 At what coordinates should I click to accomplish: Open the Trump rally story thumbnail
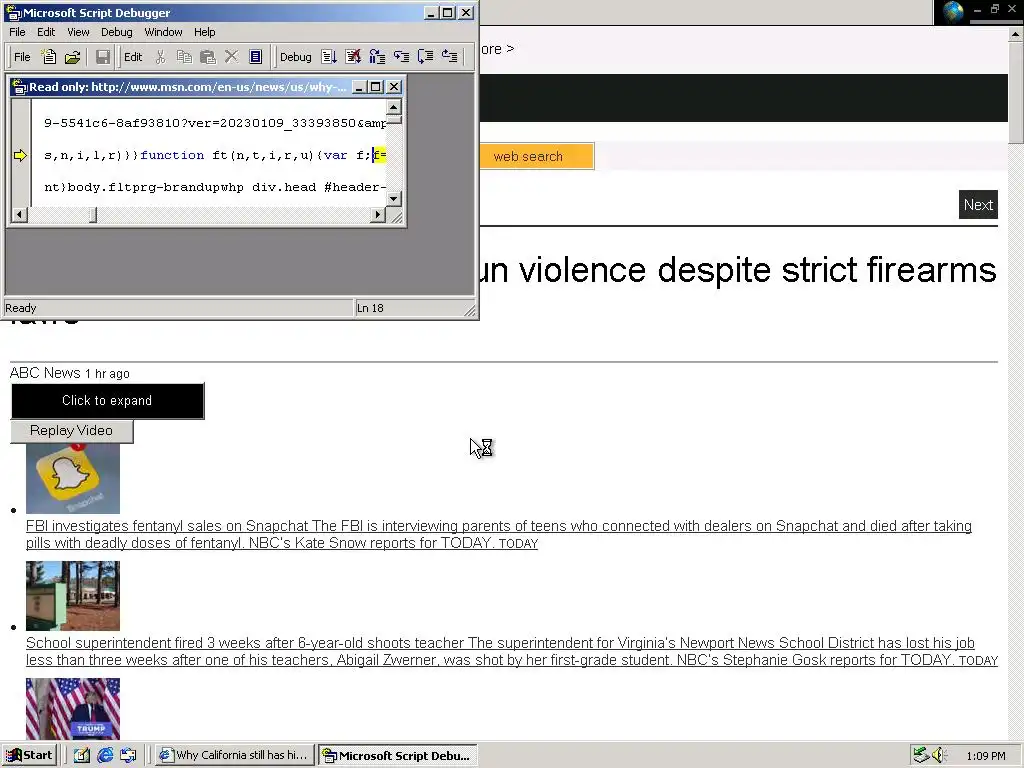73,709
